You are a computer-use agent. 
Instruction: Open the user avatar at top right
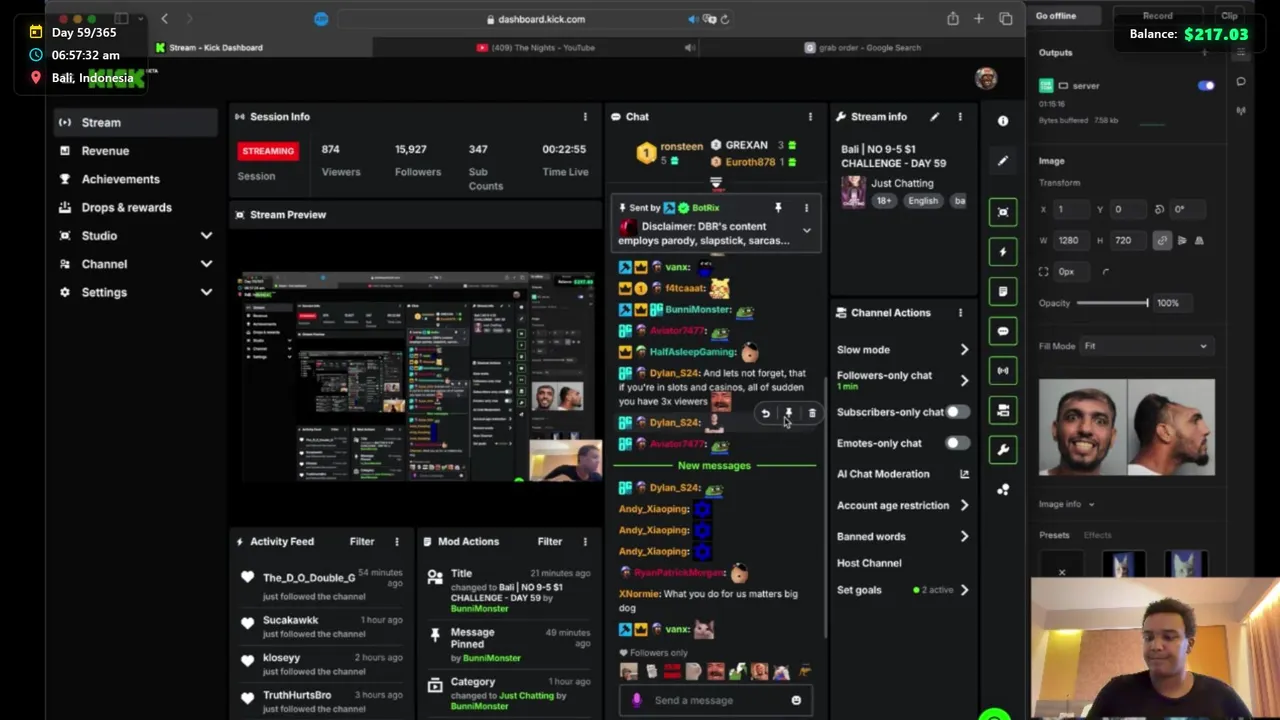click(986, 78)
